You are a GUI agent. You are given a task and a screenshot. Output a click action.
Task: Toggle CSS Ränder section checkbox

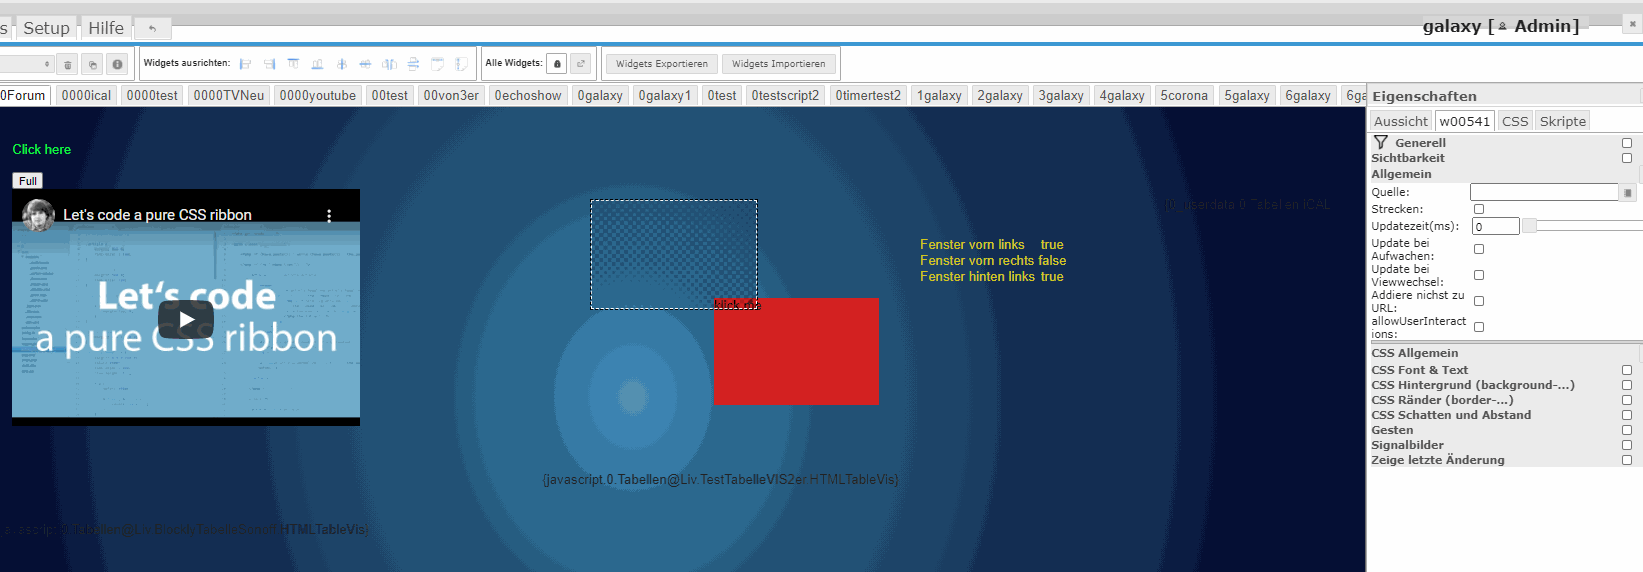pos(1627,400)
